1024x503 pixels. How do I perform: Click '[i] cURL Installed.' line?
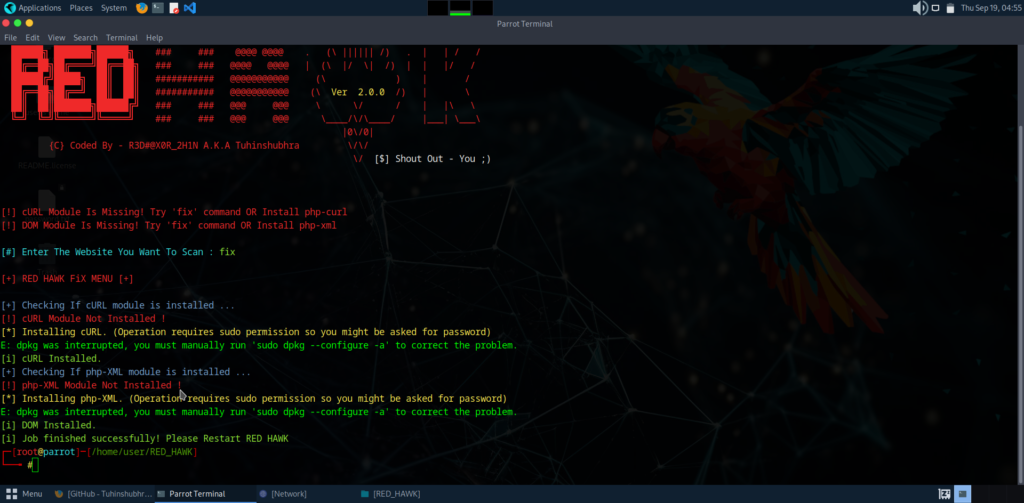pyautogui.click(x=51, y=359)
